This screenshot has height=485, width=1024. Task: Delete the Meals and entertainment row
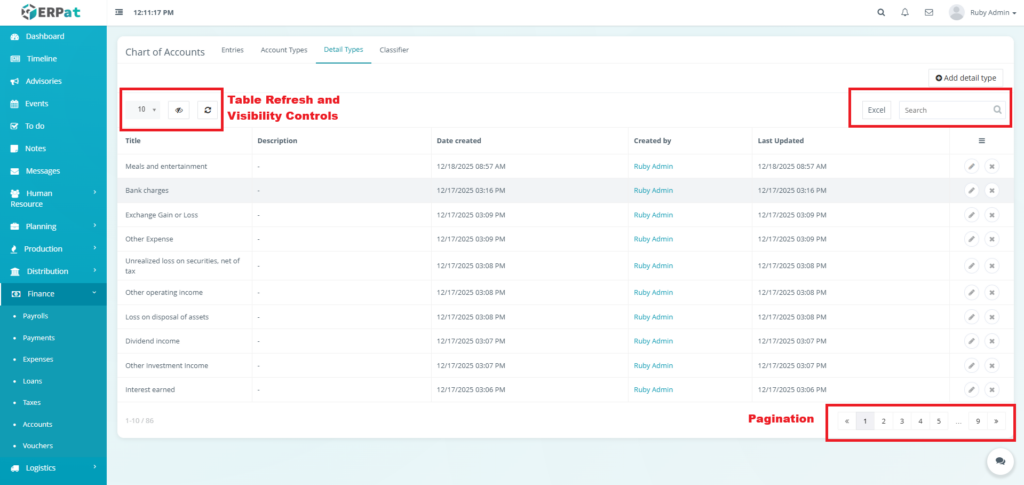(992, 166)
